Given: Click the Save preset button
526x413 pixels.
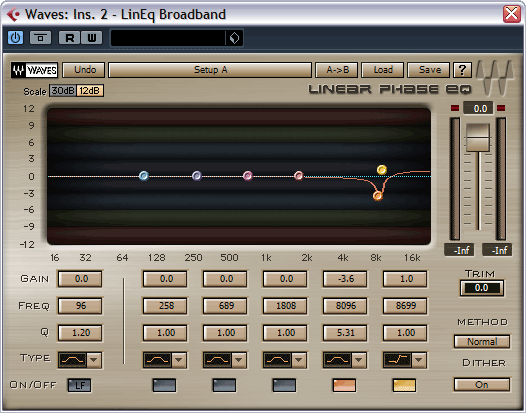Looking at the screenshot, I should pos(429,70).
